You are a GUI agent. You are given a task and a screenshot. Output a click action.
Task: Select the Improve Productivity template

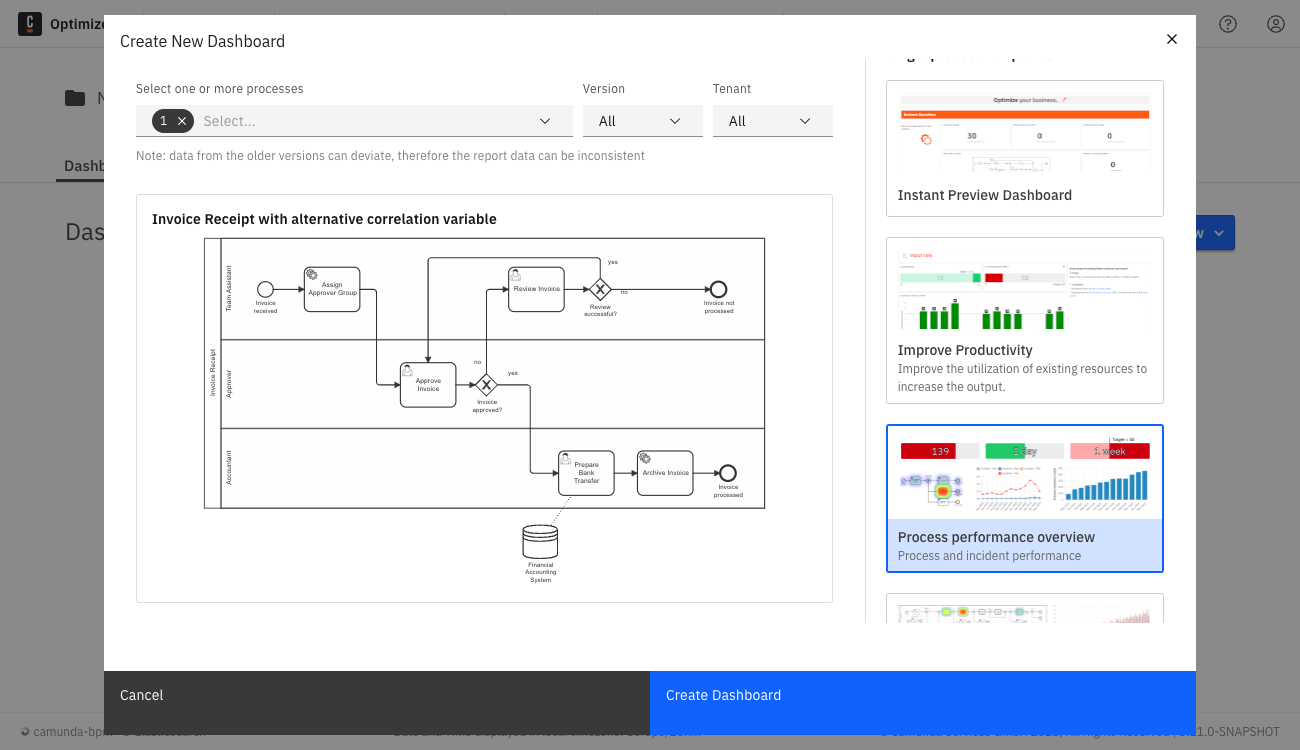tap(1025, 320)
